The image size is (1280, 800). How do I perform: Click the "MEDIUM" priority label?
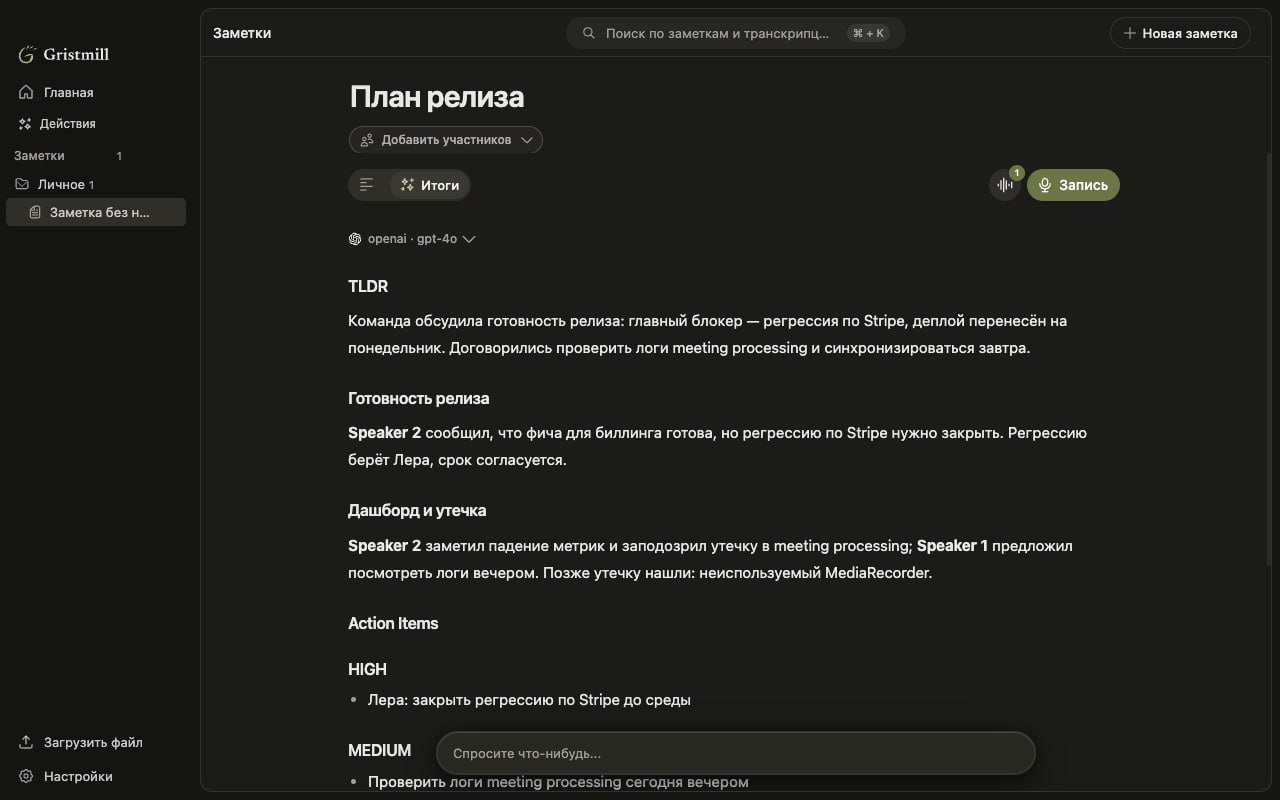point(379,750)
